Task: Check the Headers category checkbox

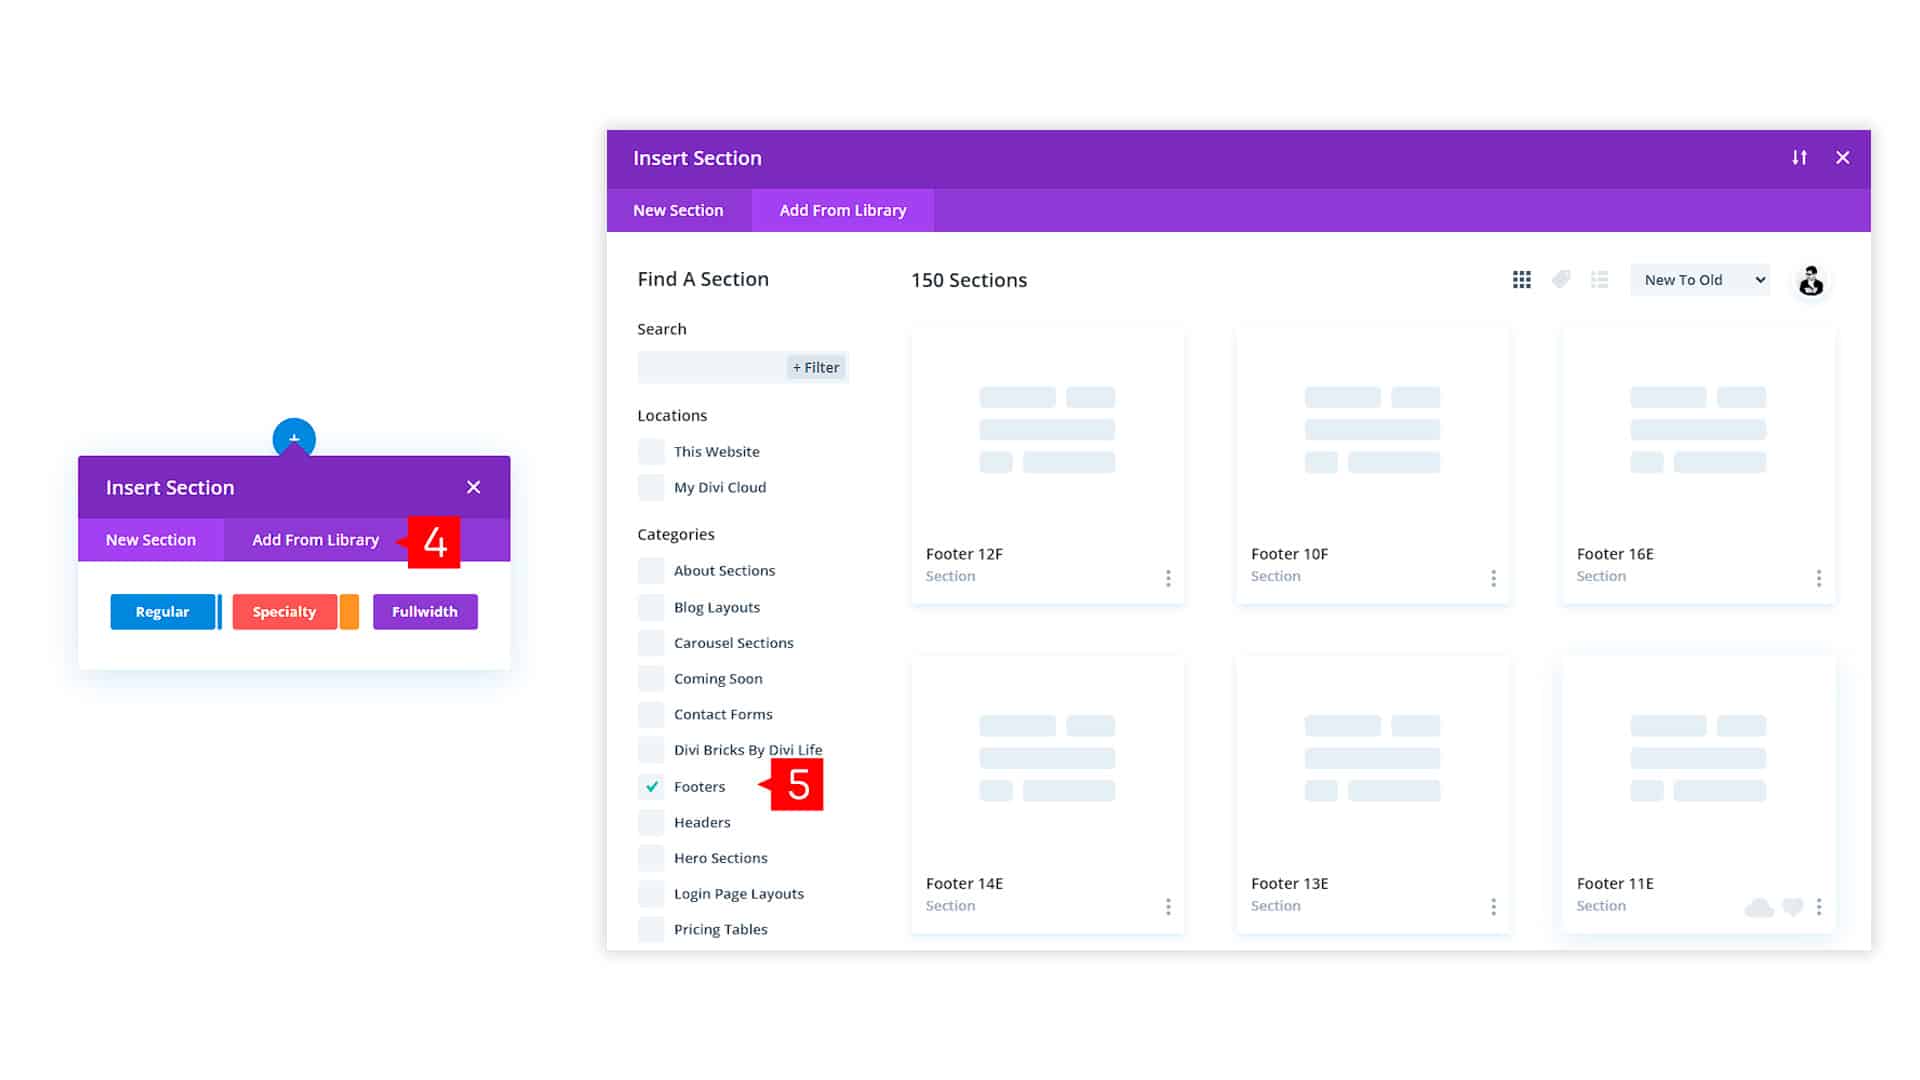Action: pyautogui.click(x=651, y=823)
